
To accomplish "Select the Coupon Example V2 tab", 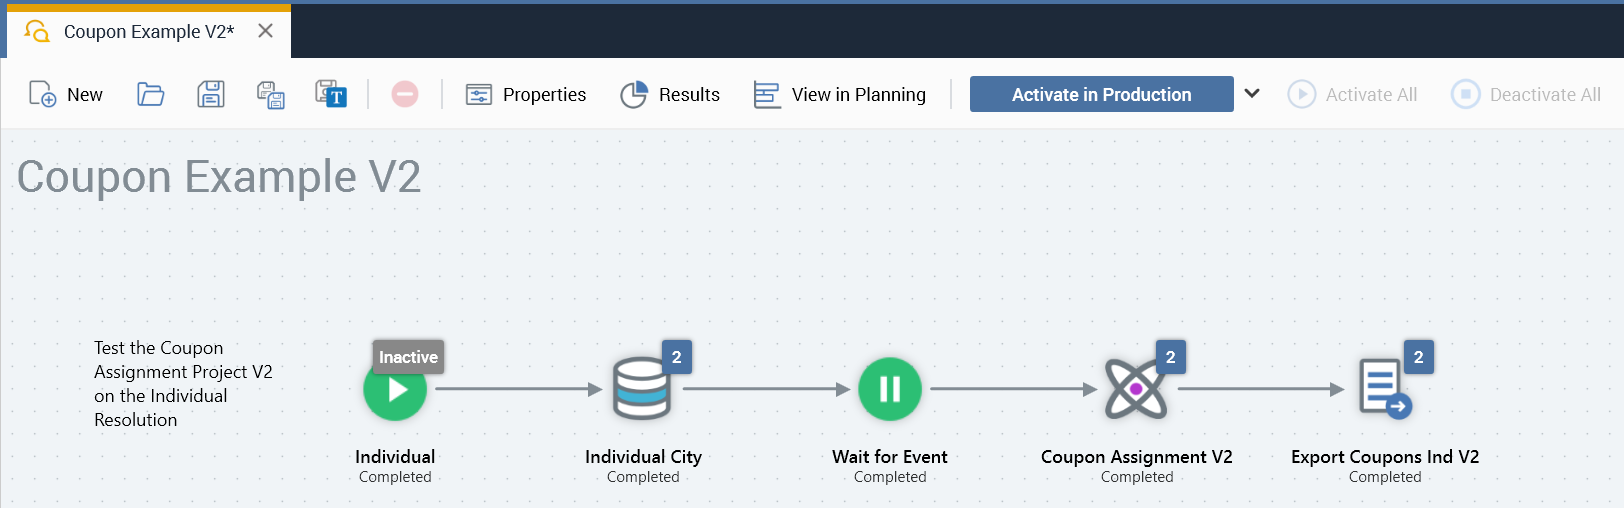I will (x=148, y=32).
